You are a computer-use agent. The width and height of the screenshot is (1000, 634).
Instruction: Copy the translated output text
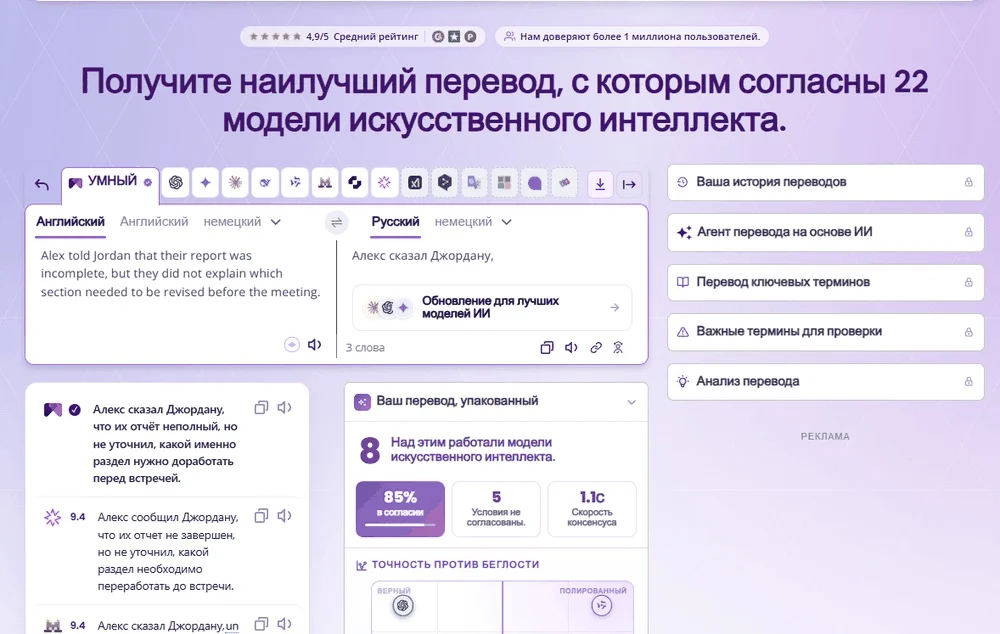547,348
